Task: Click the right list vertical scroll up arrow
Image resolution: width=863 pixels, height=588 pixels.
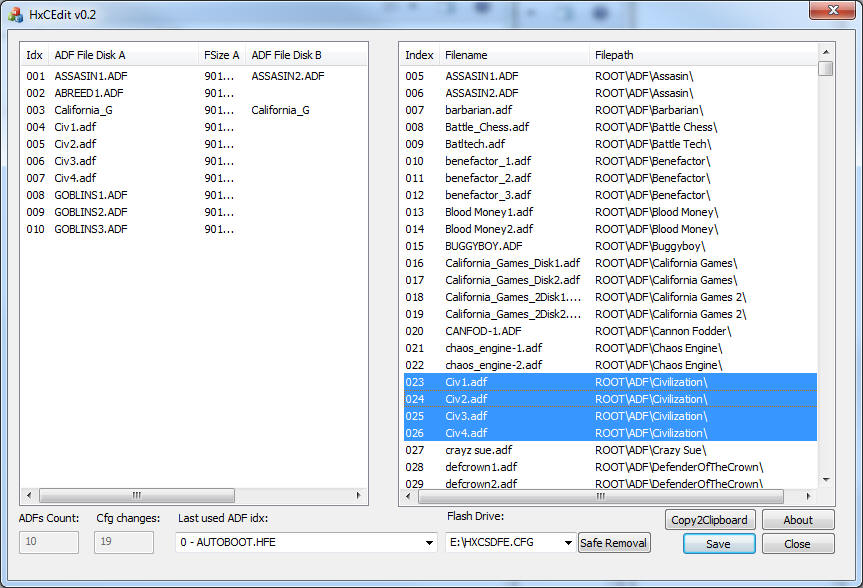Action: (x=826, y=52)
